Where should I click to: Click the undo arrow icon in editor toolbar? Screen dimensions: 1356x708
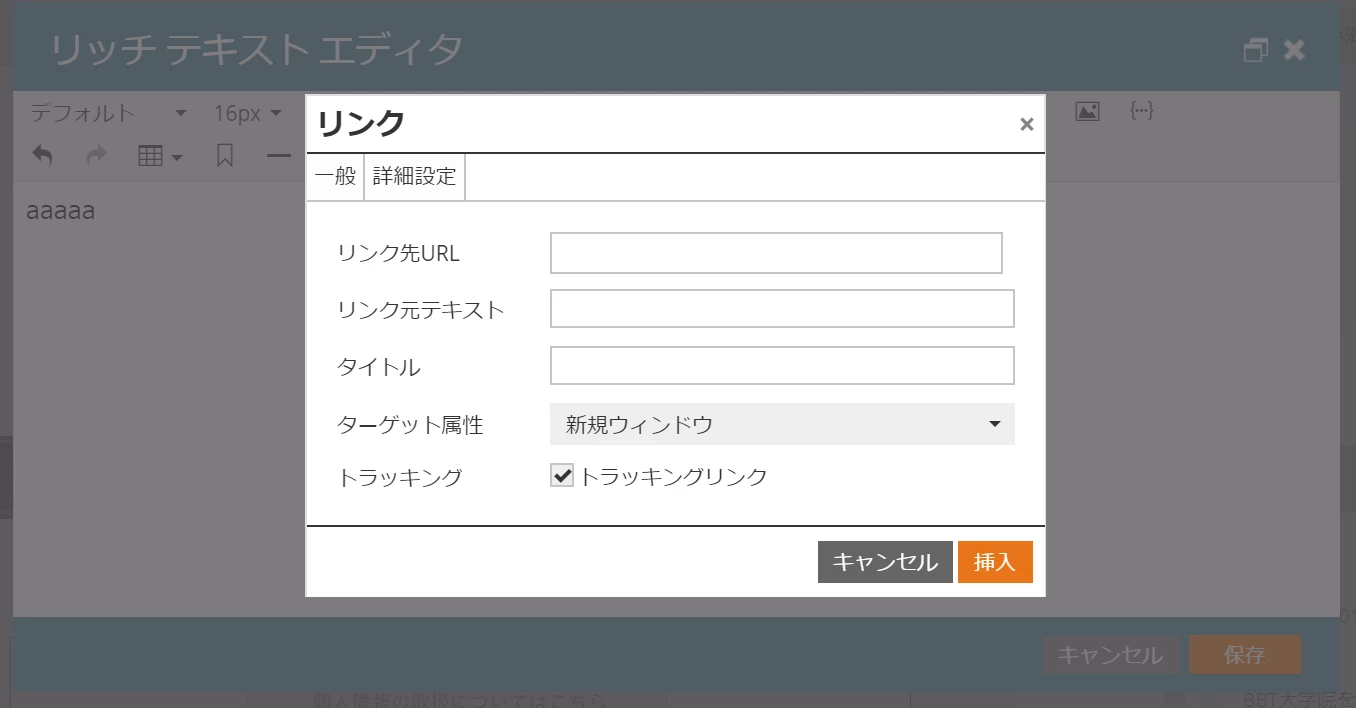tap(43, 156)
